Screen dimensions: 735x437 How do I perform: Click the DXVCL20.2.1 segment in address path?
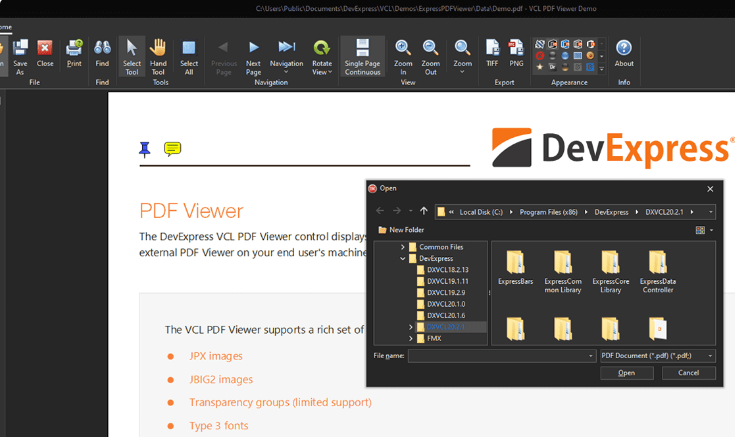click(664, 212)
